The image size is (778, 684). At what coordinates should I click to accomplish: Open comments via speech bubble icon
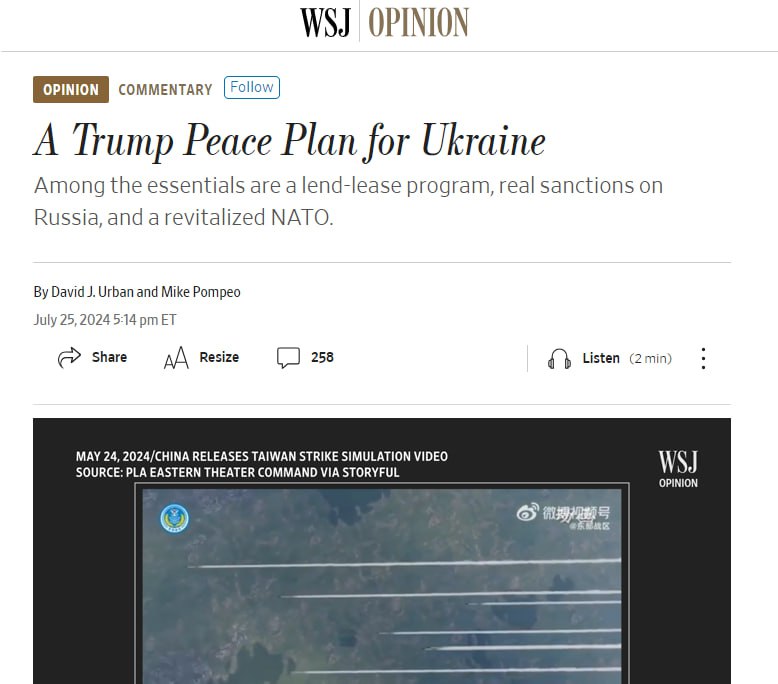288,358
